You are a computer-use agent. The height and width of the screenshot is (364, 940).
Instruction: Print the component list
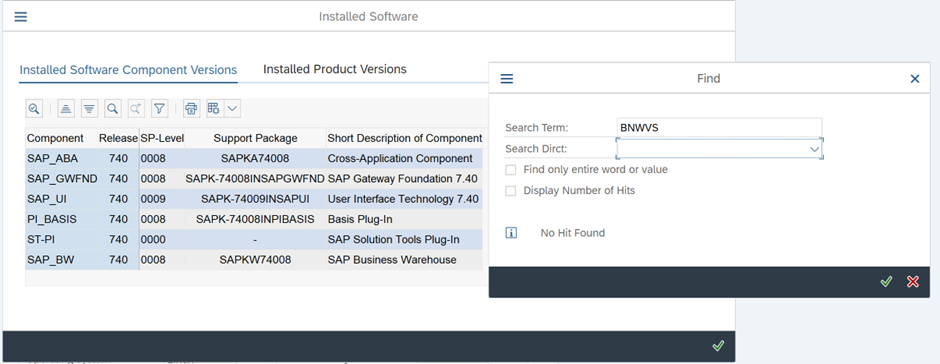click(x=191, y=109)
